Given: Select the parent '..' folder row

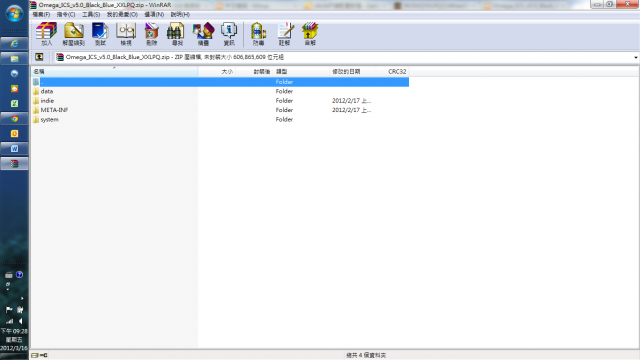Looking at the screenshot, I should pyautogui.click(x=220, y=82).
